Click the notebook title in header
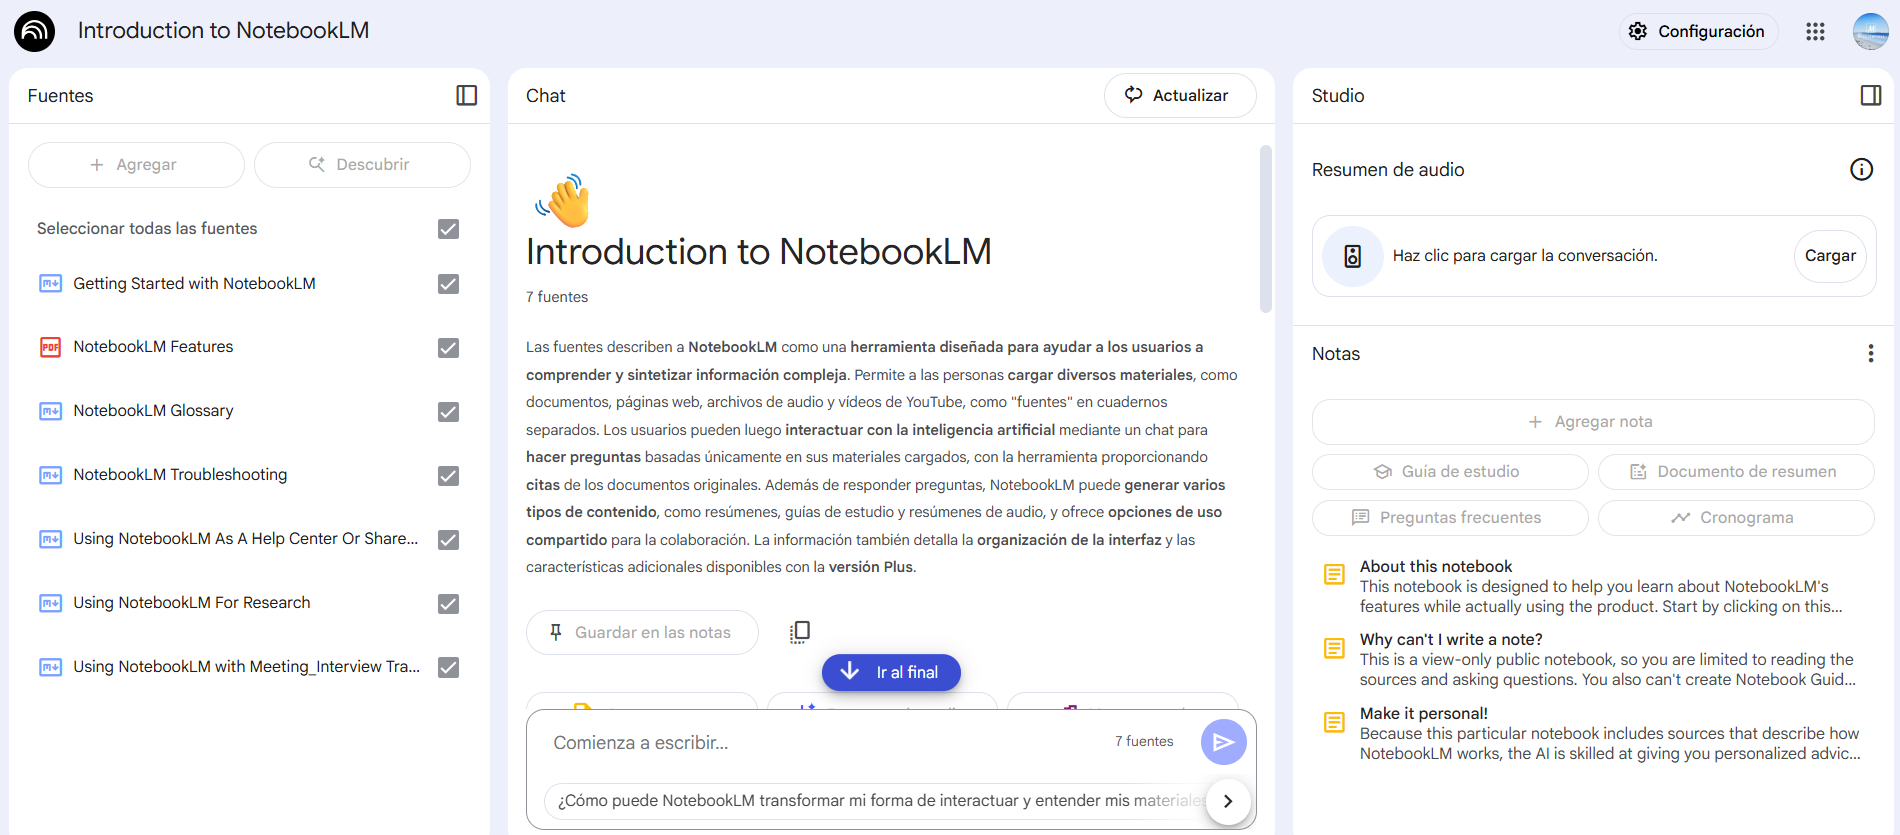1900x835 pixels. click(x=223, y=31)
